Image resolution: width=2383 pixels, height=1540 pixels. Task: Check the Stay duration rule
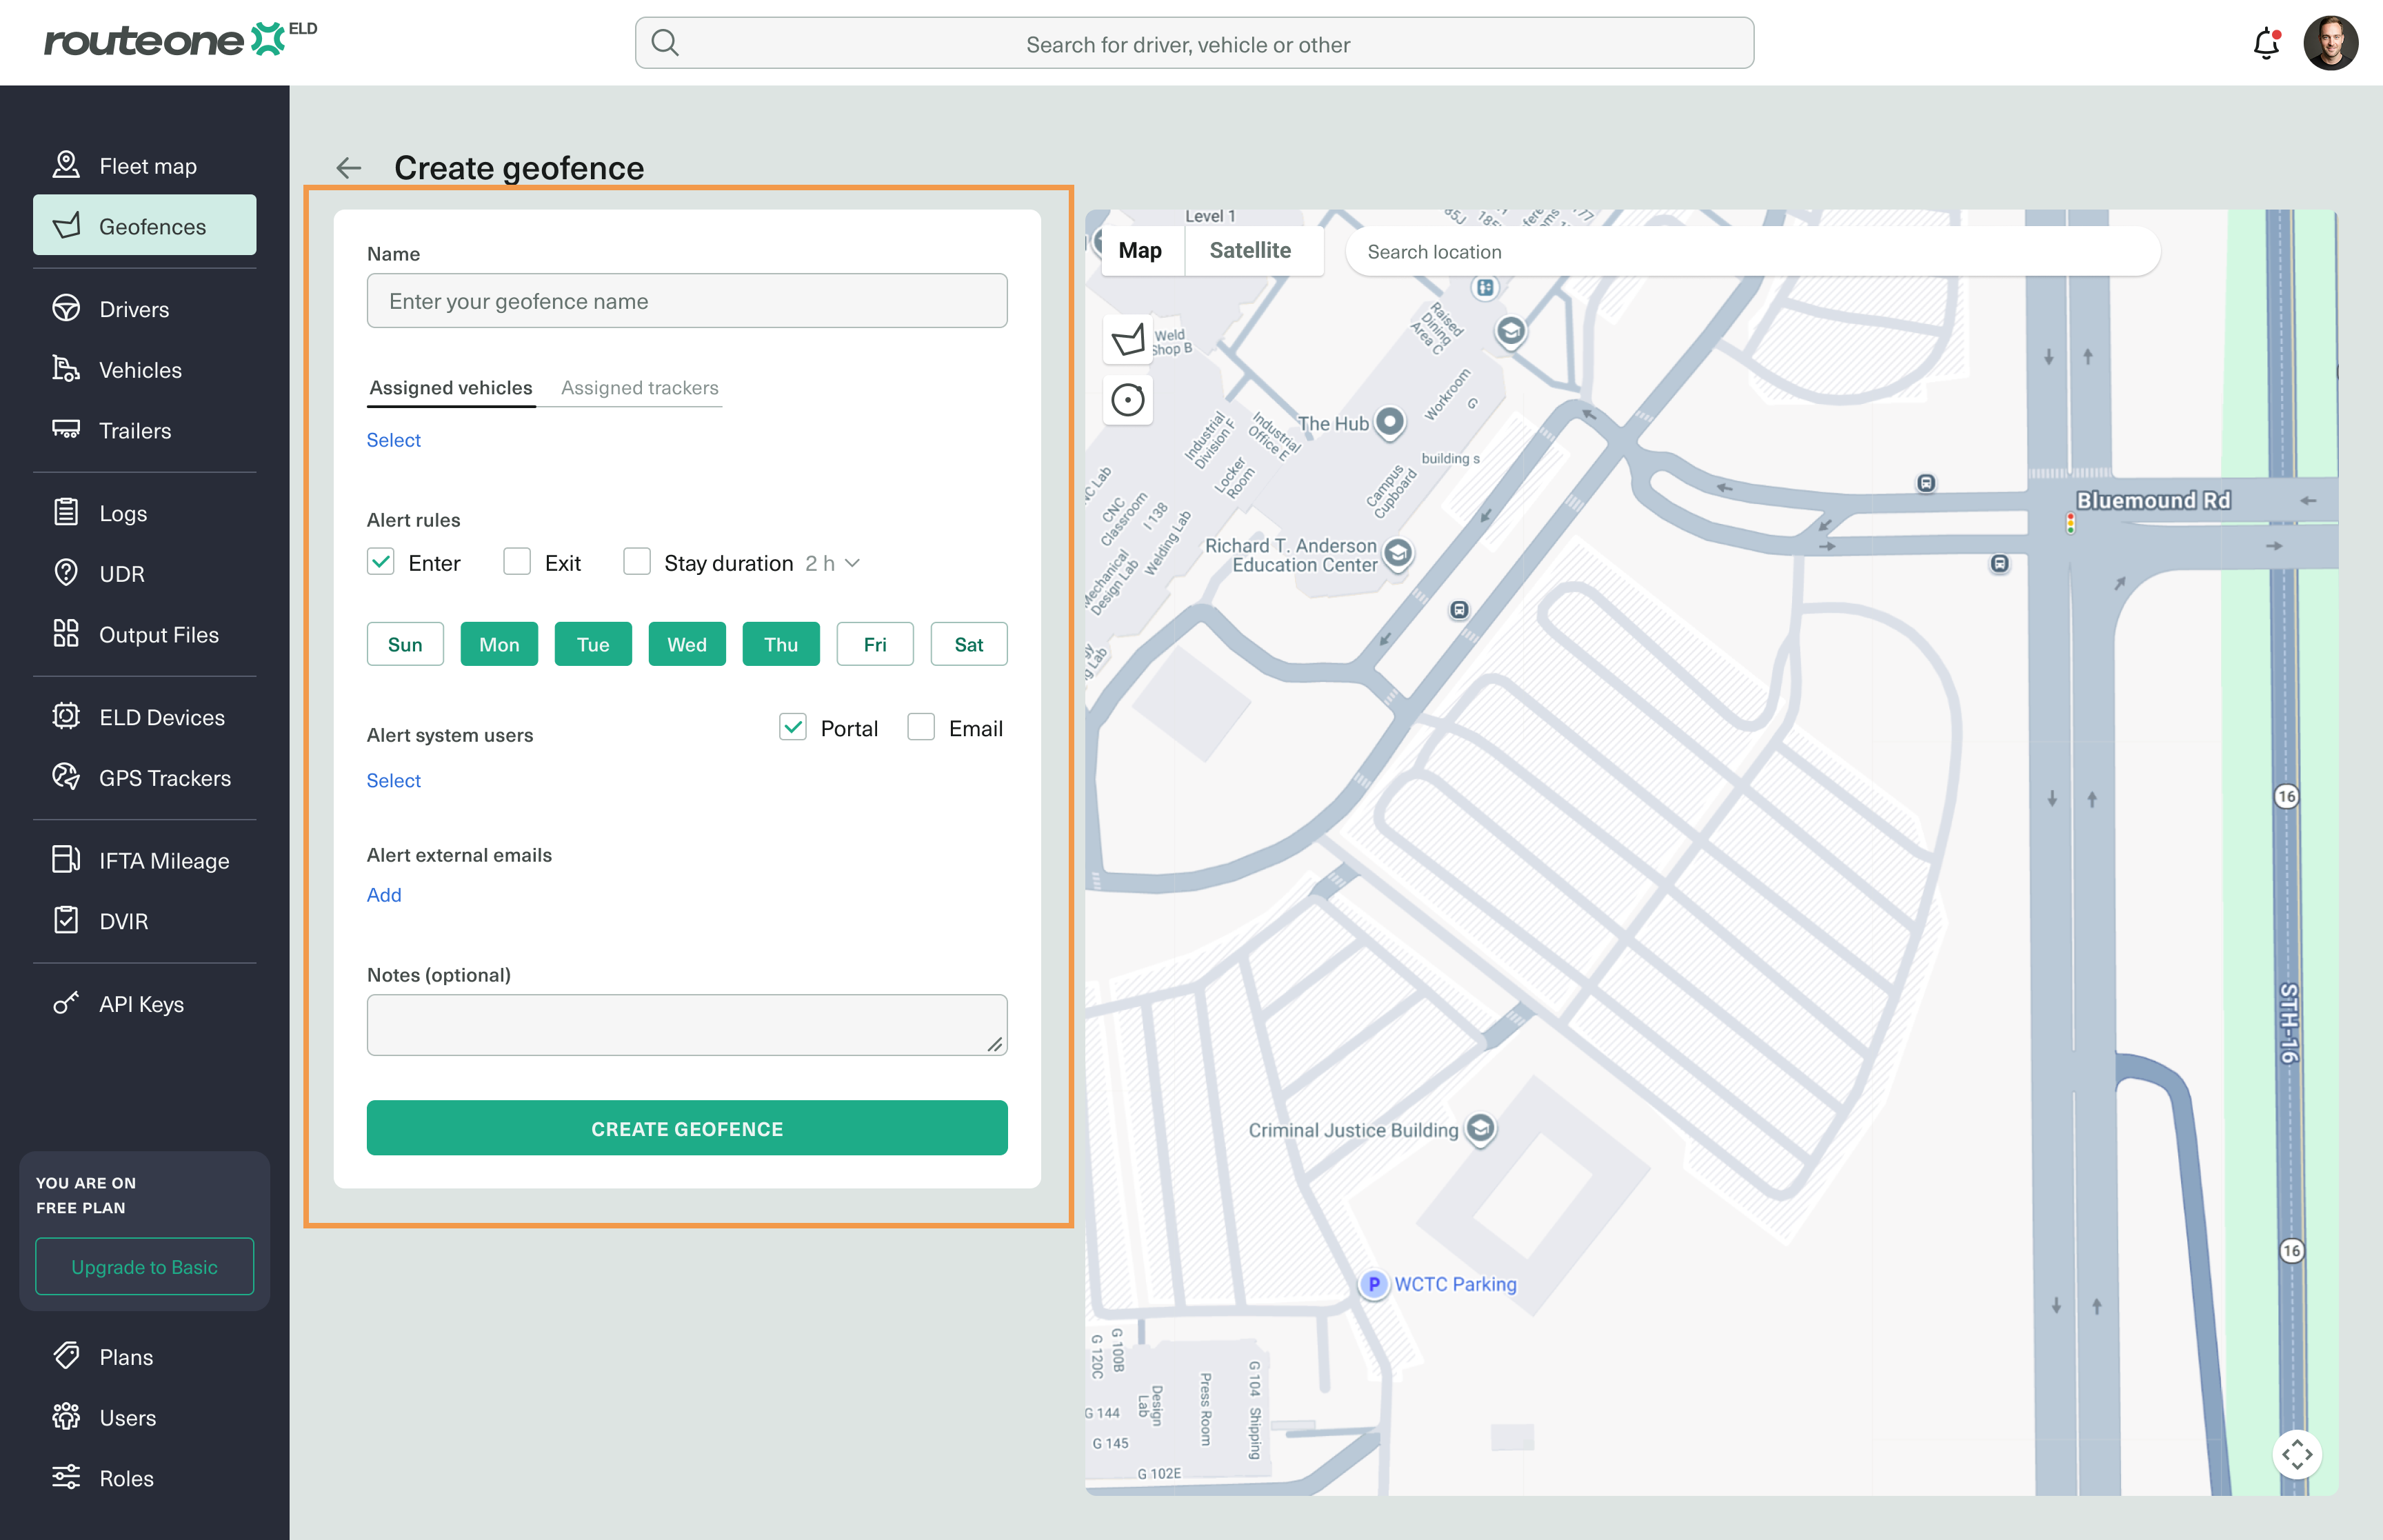click(x=637, y=562)
